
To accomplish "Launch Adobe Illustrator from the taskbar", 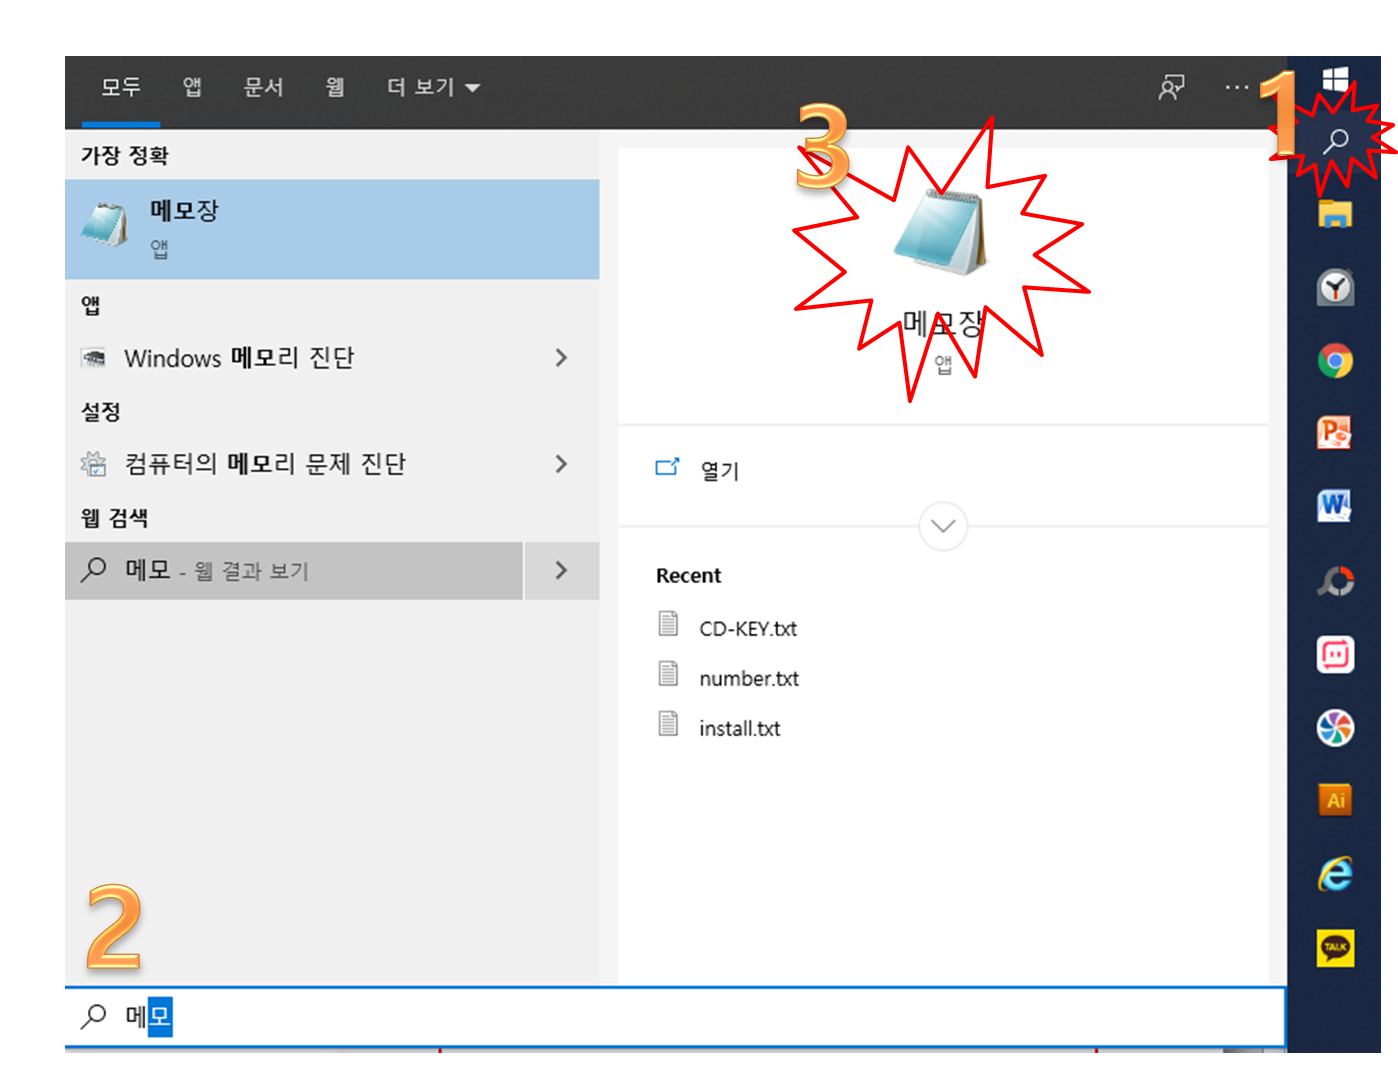I will pos(1335,801).
